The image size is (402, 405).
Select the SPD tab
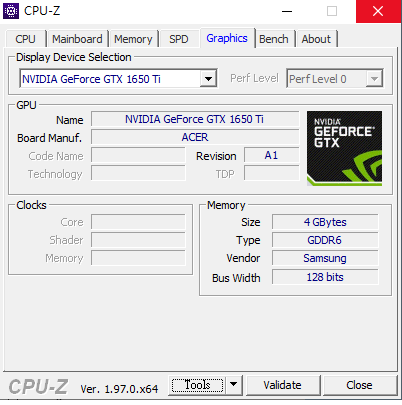pyautogui.click(x=179, y=39)
